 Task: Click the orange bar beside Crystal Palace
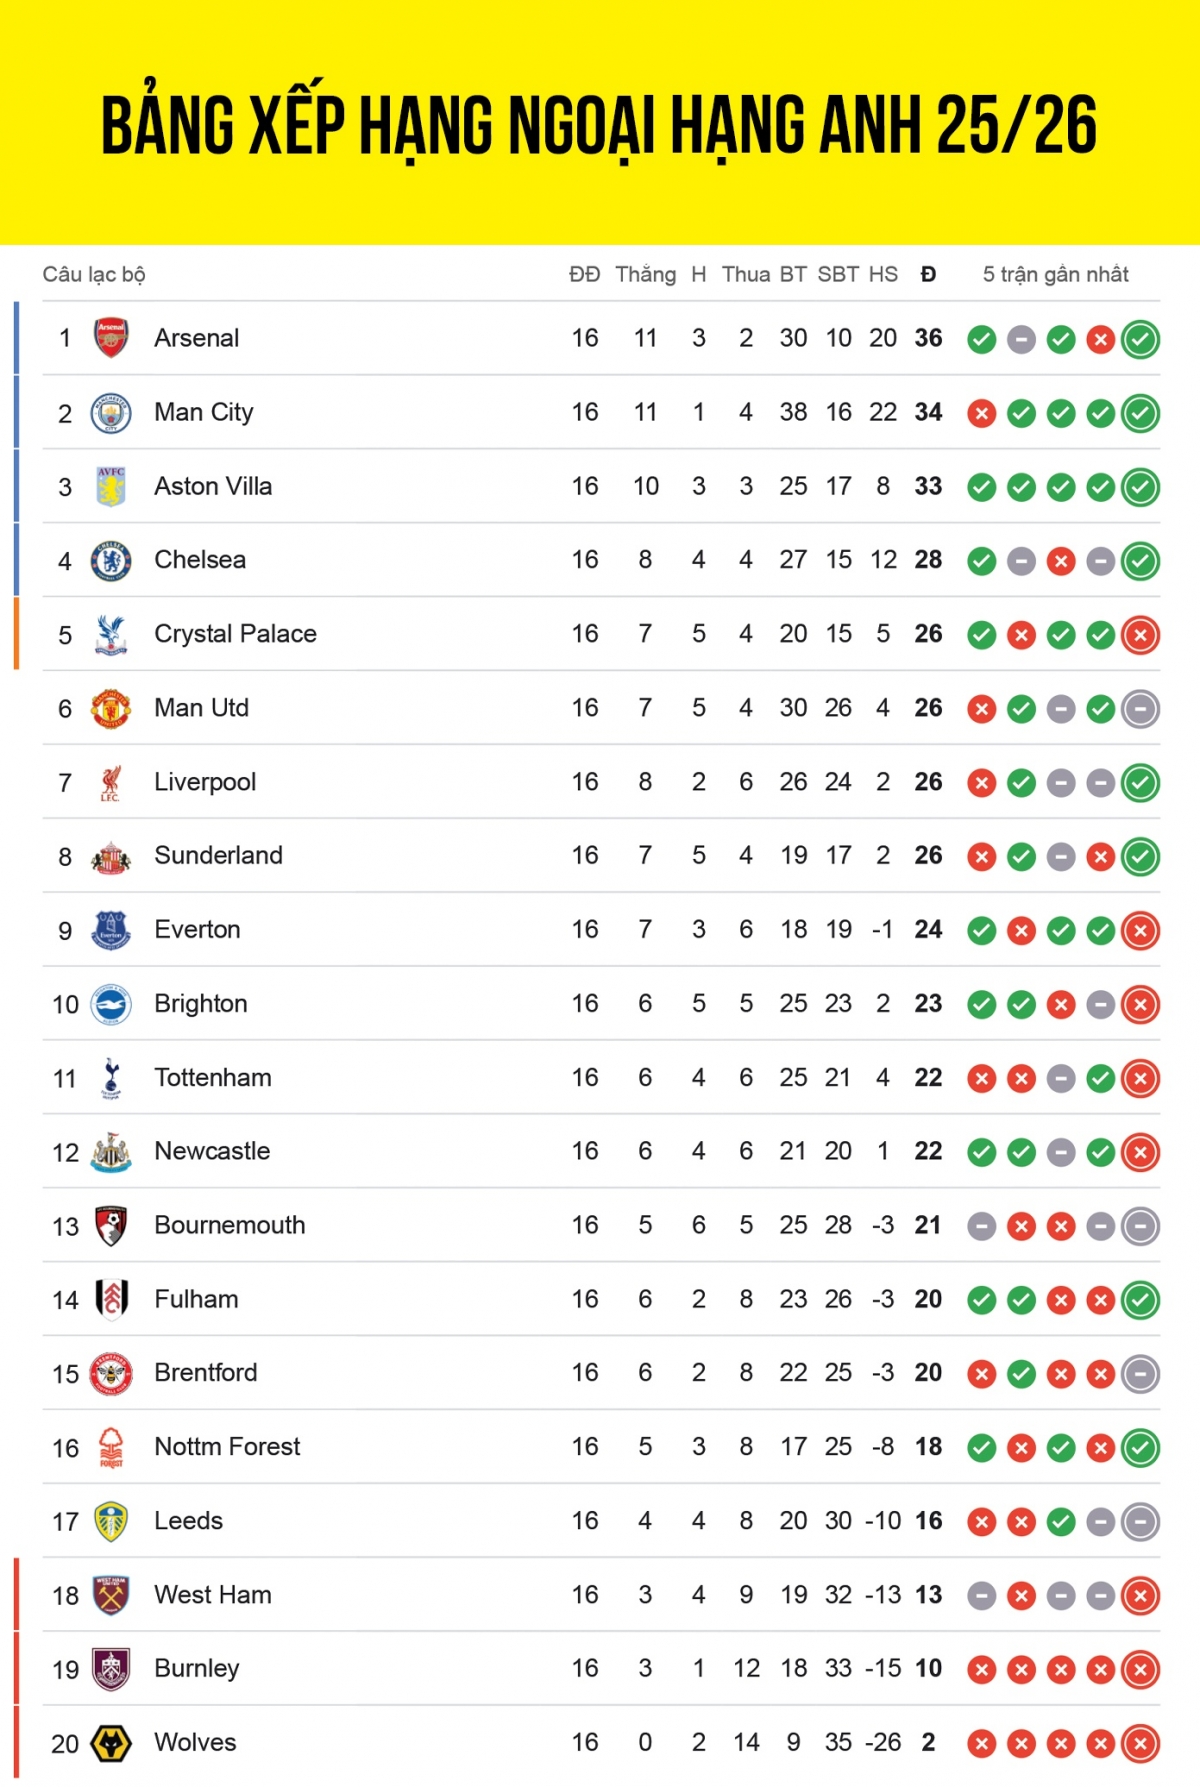point(16,633)
